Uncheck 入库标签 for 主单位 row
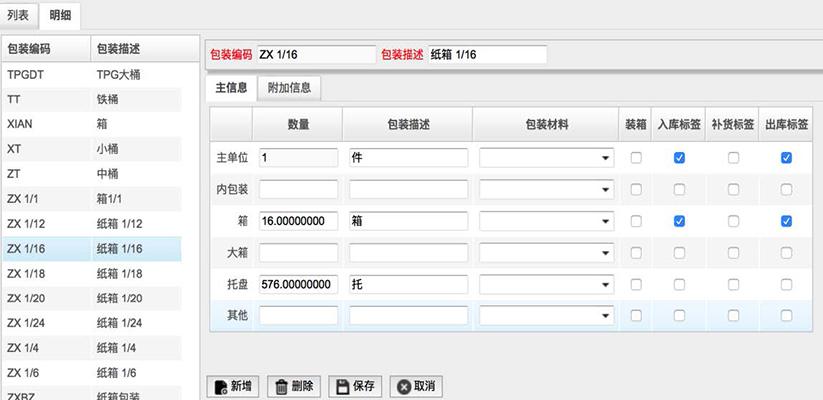Viewport: 823px width, 400px height. pyautogui.click(x=679, y=157)
